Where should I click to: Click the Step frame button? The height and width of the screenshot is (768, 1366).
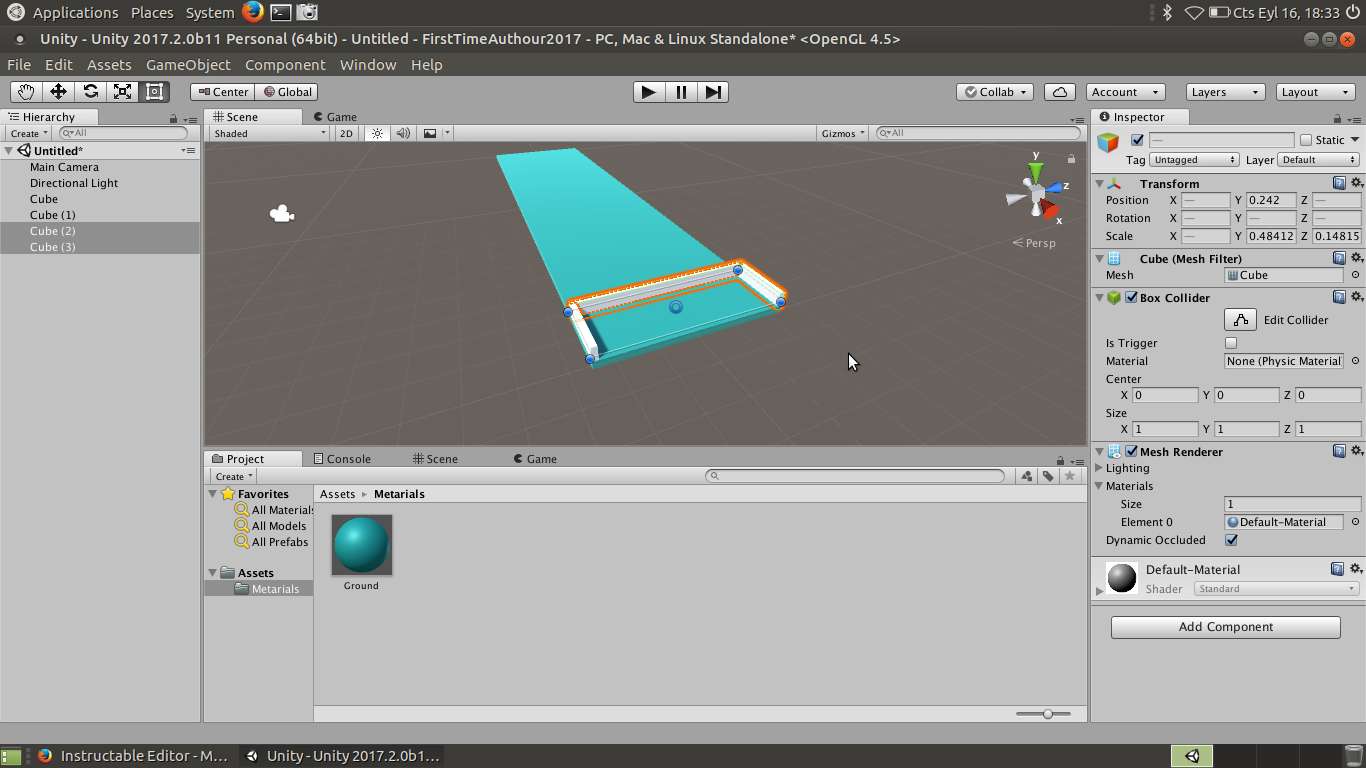tap(713, 92)
